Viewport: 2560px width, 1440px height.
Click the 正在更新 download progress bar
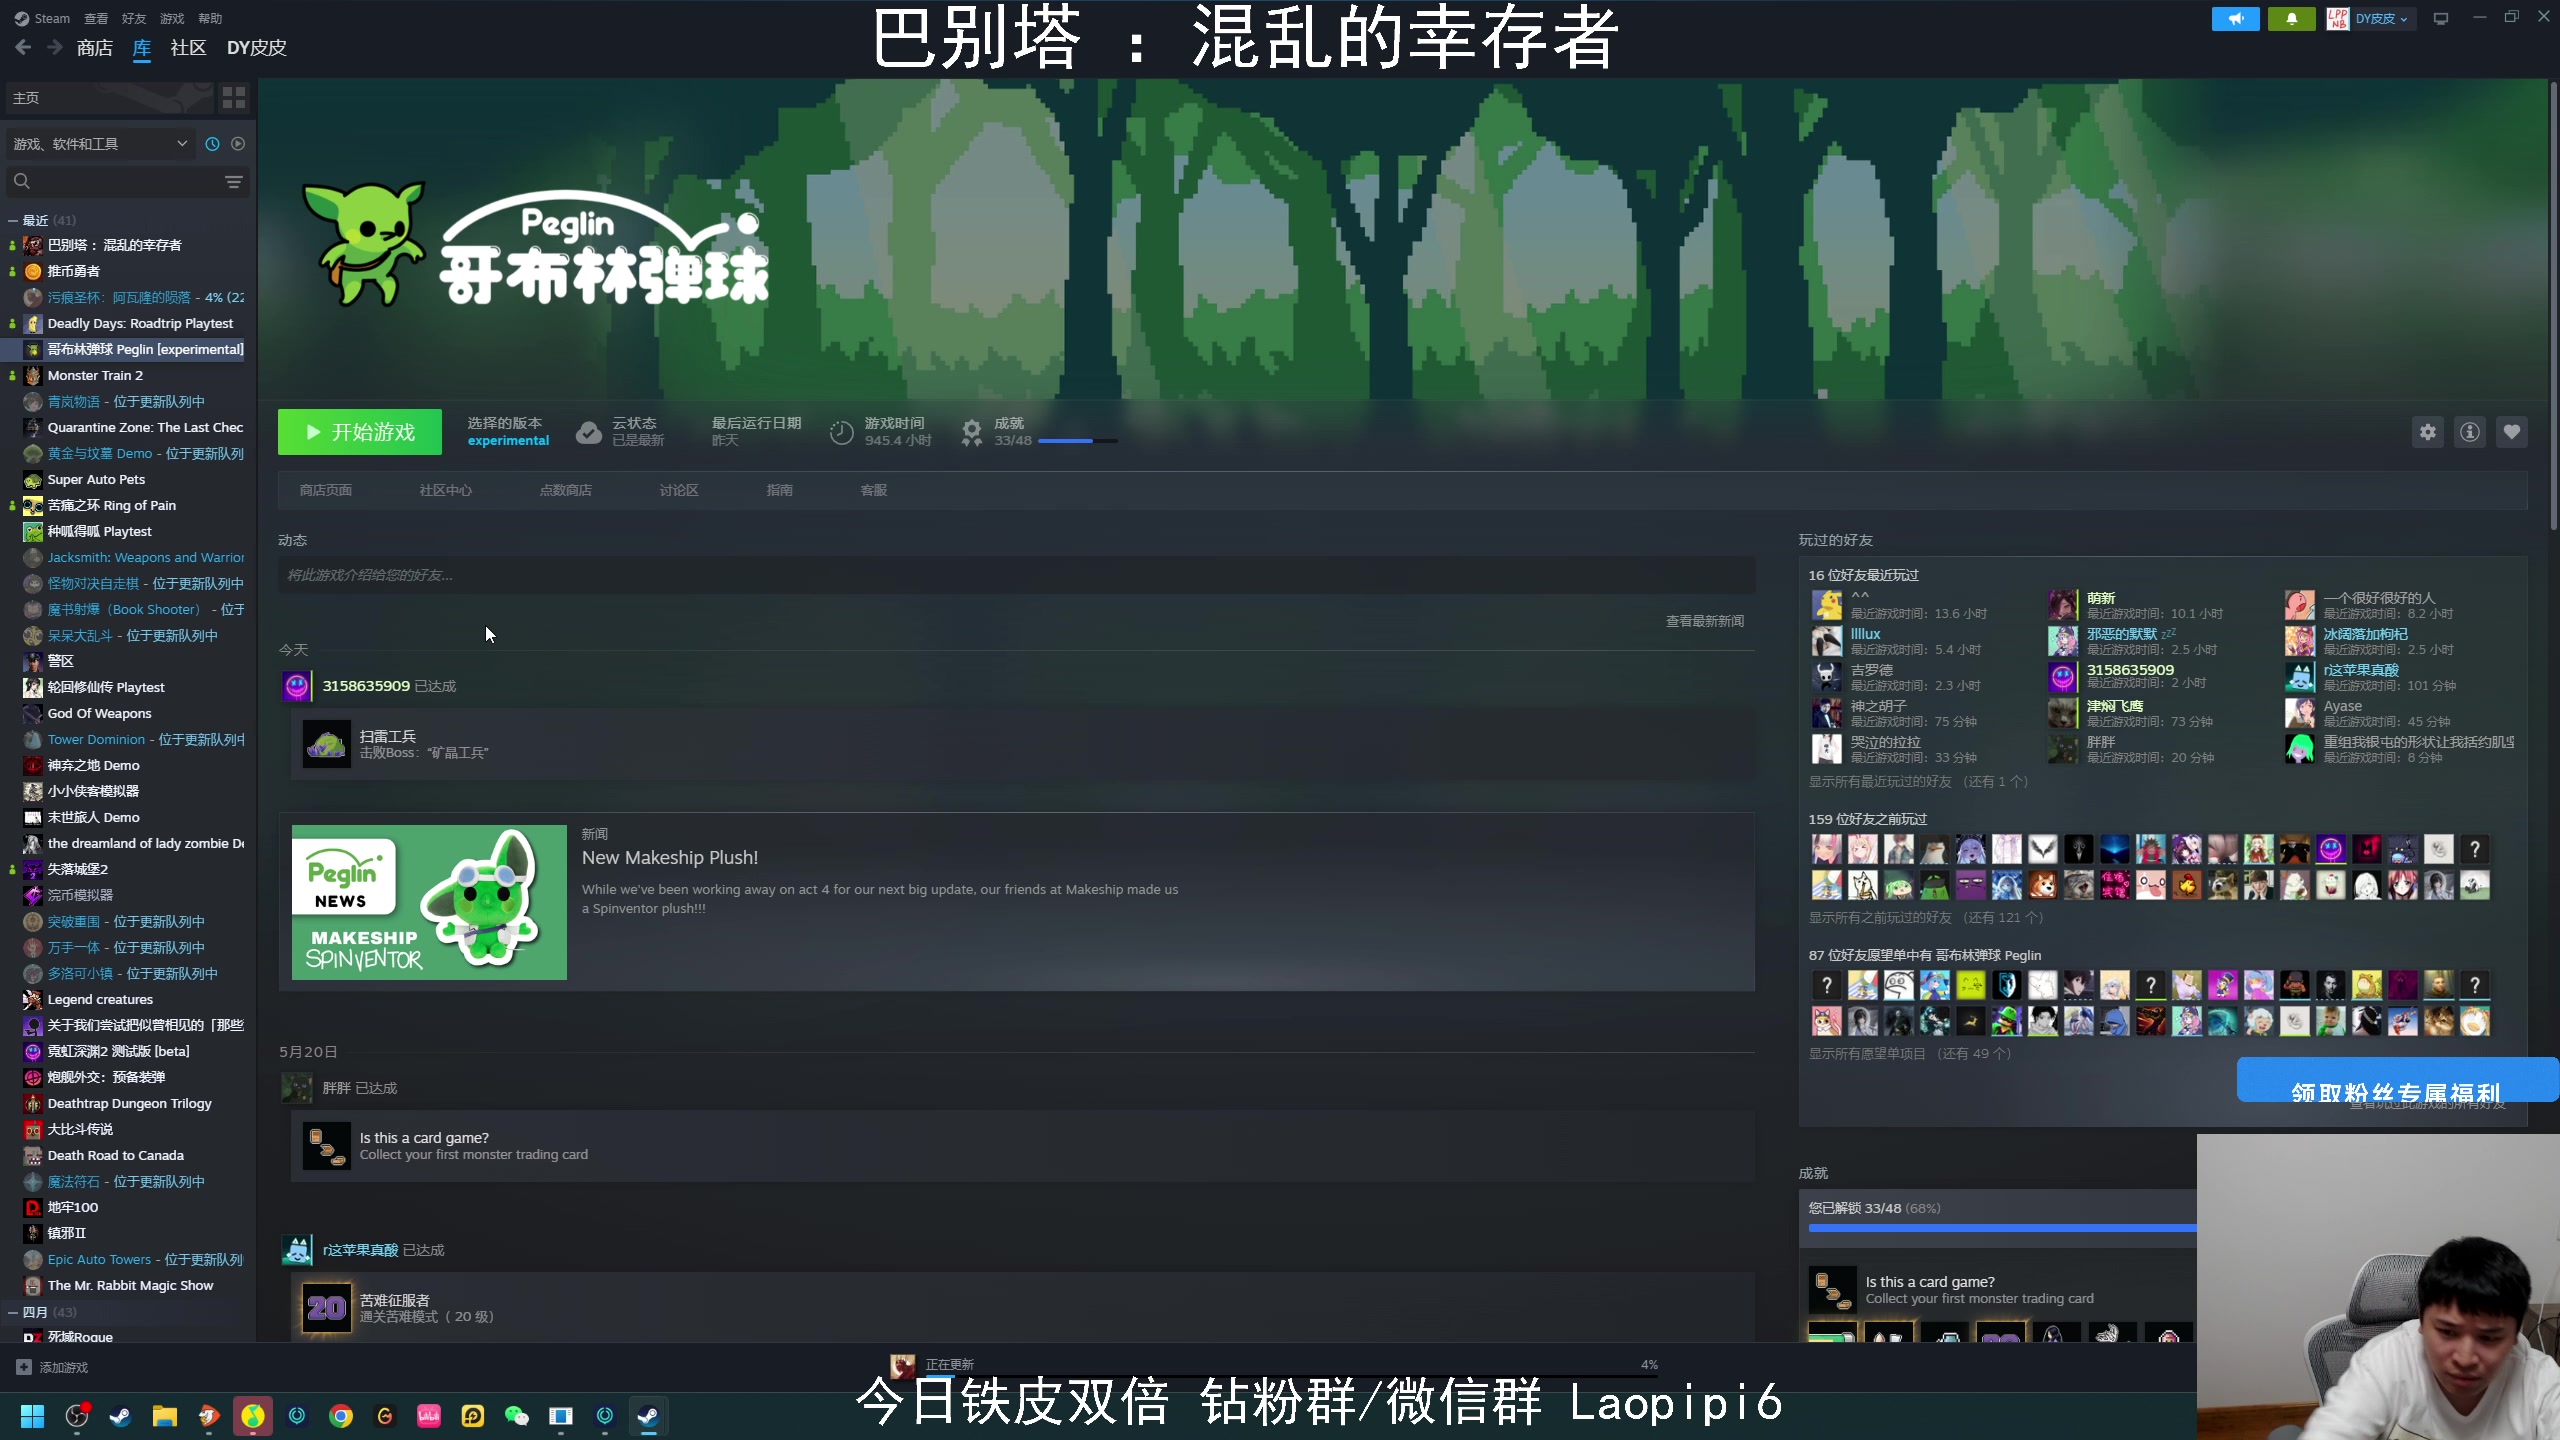(1292, 1378)
